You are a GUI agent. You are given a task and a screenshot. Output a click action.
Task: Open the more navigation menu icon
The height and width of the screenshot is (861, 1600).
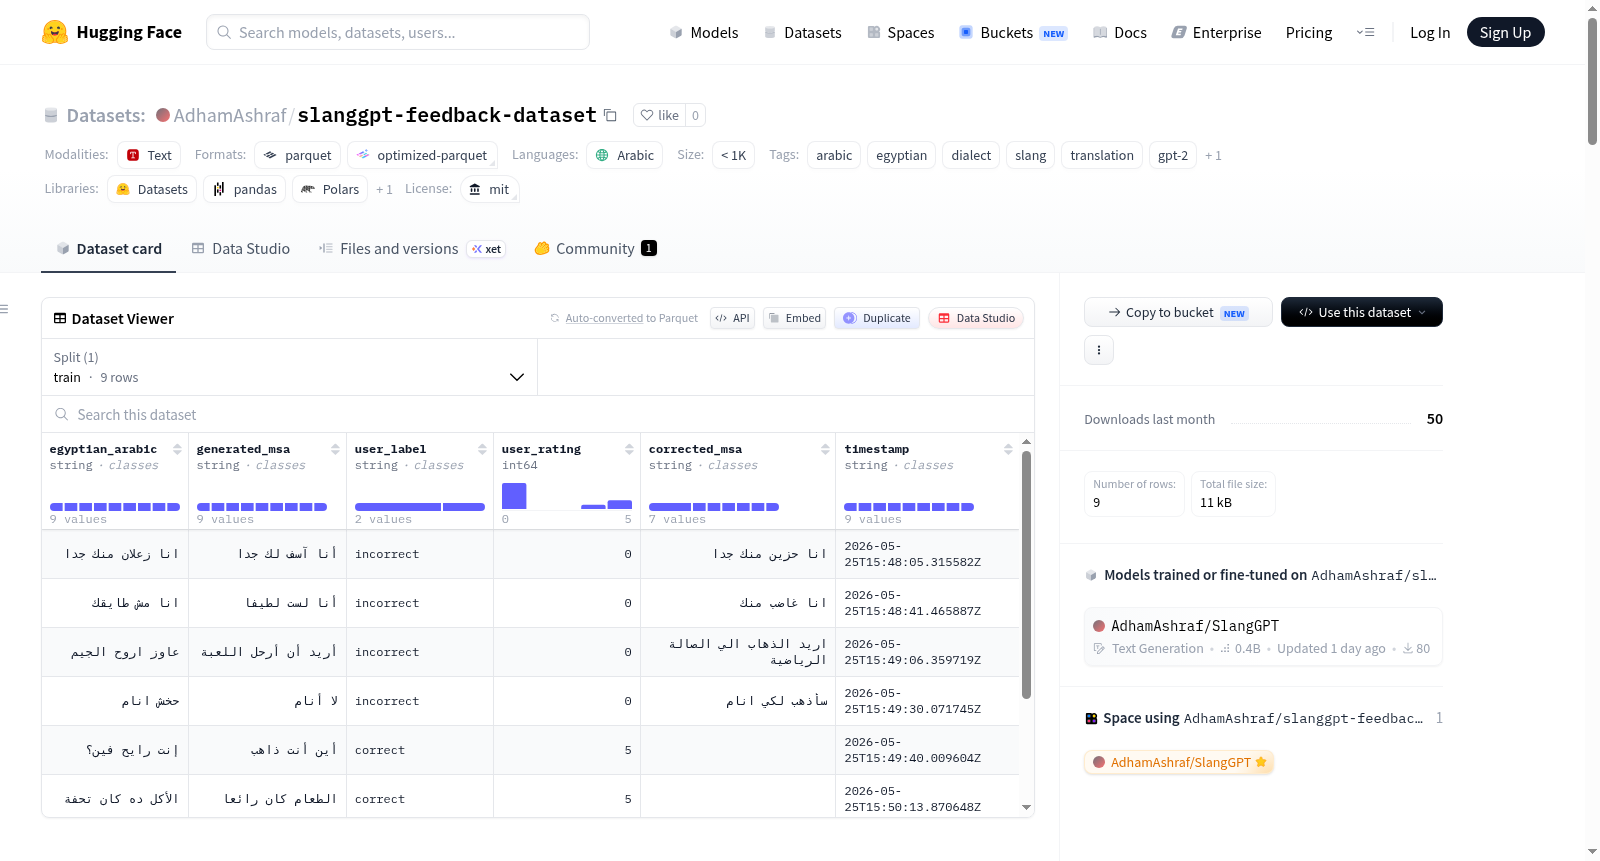1365,32
